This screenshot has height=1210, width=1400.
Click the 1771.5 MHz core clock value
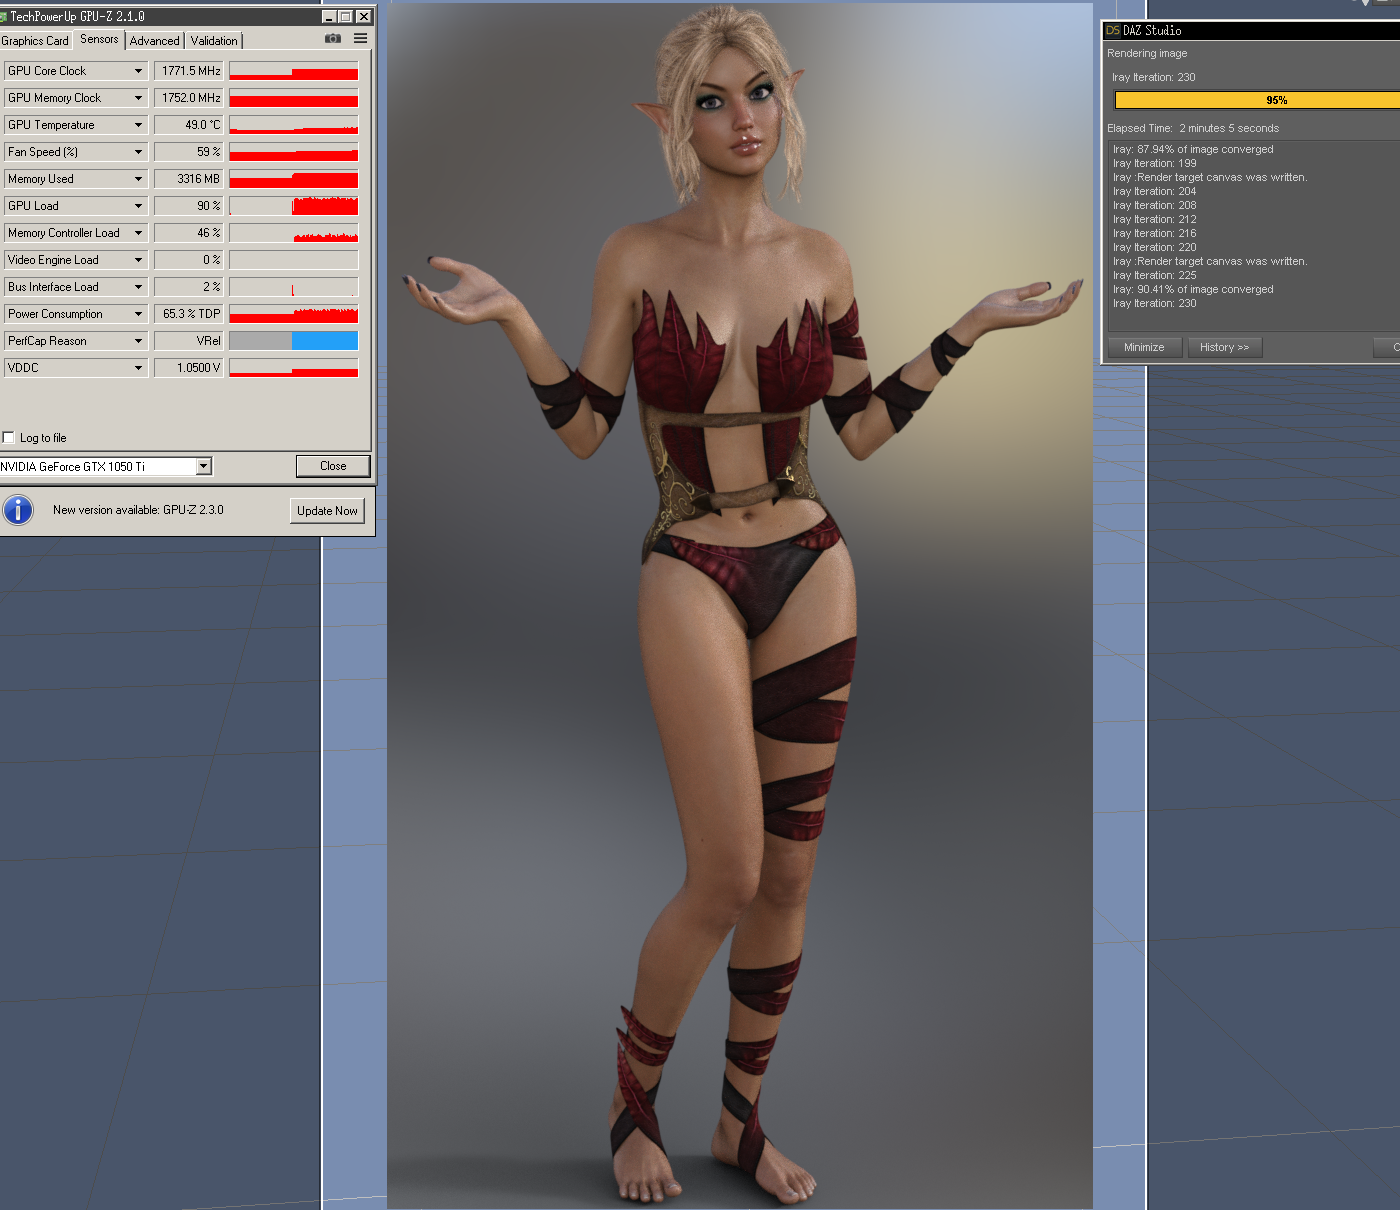point(188,71)
